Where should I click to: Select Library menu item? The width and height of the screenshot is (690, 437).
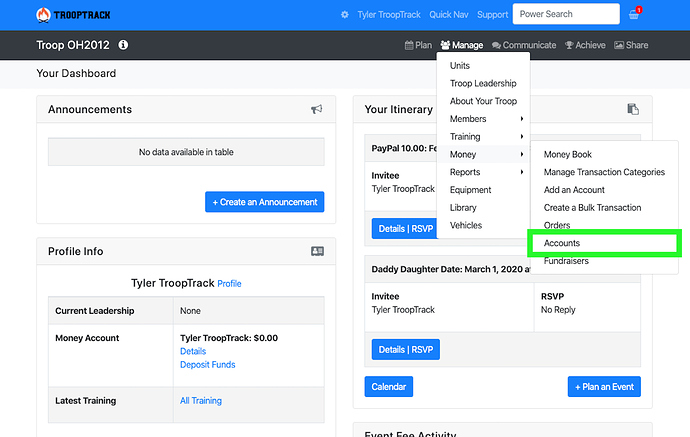(483, 207)
